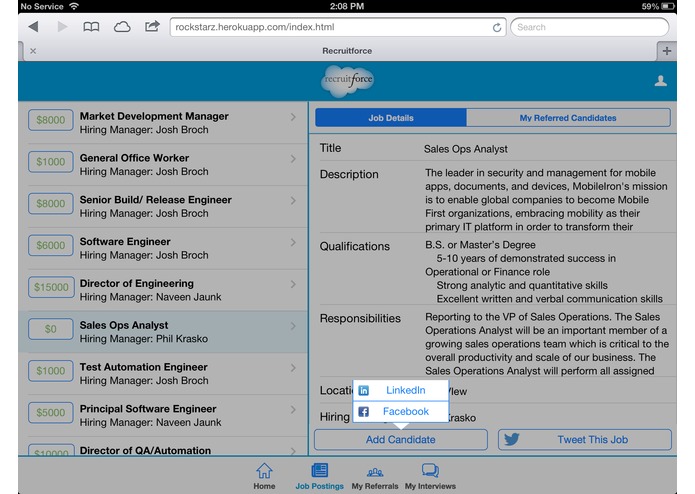Click the Responsibilities field label
This screenshot has height=494, width=695.
(x=360, y=319)
